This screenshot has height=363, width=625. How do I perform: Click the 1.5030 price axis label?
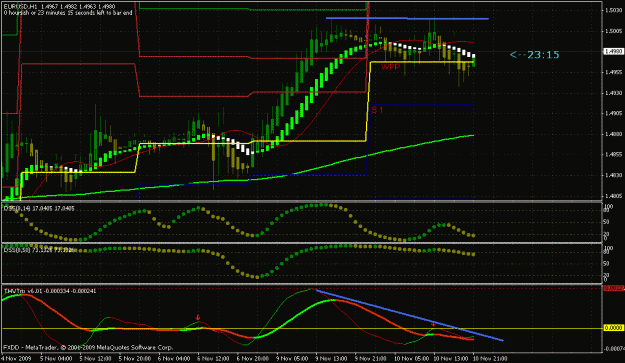pos(614,10)
